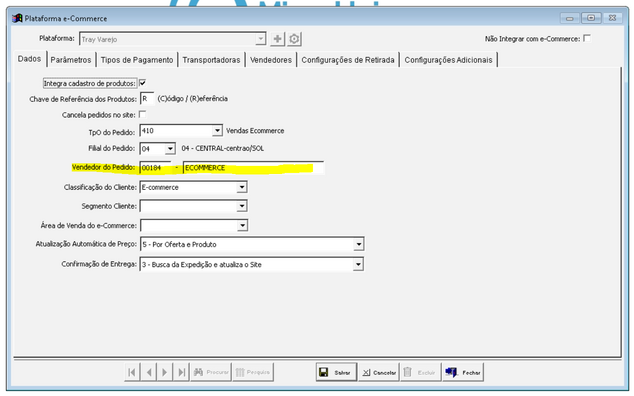Close the Plataforma e-Commerce window
Image resolution: width=634 pixels, height=396 pixels.
(x=612, y=18)
